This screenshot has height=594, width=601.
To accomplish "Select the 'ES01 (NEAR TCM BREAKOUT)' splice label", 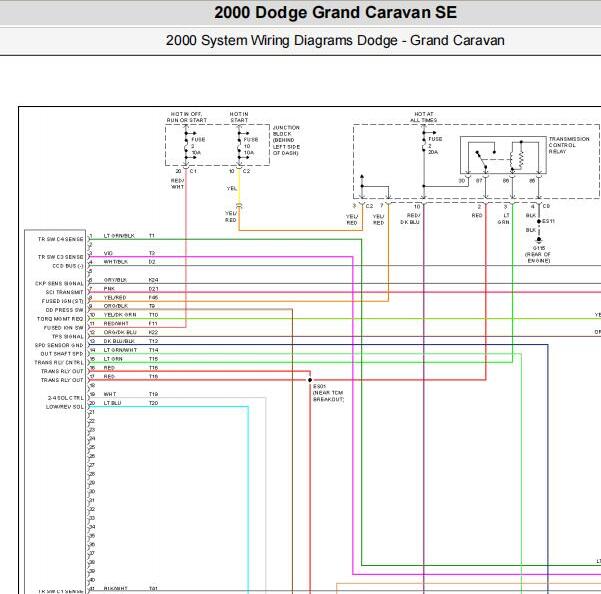I will [328, 393].
